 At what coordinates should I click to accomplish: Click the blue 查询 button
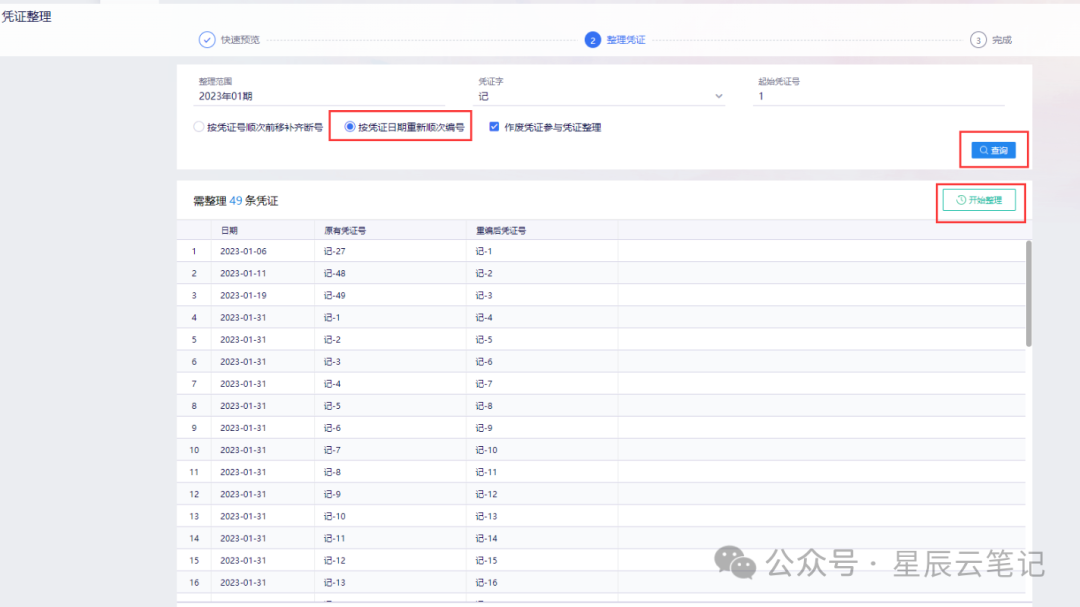coord(993,150)
